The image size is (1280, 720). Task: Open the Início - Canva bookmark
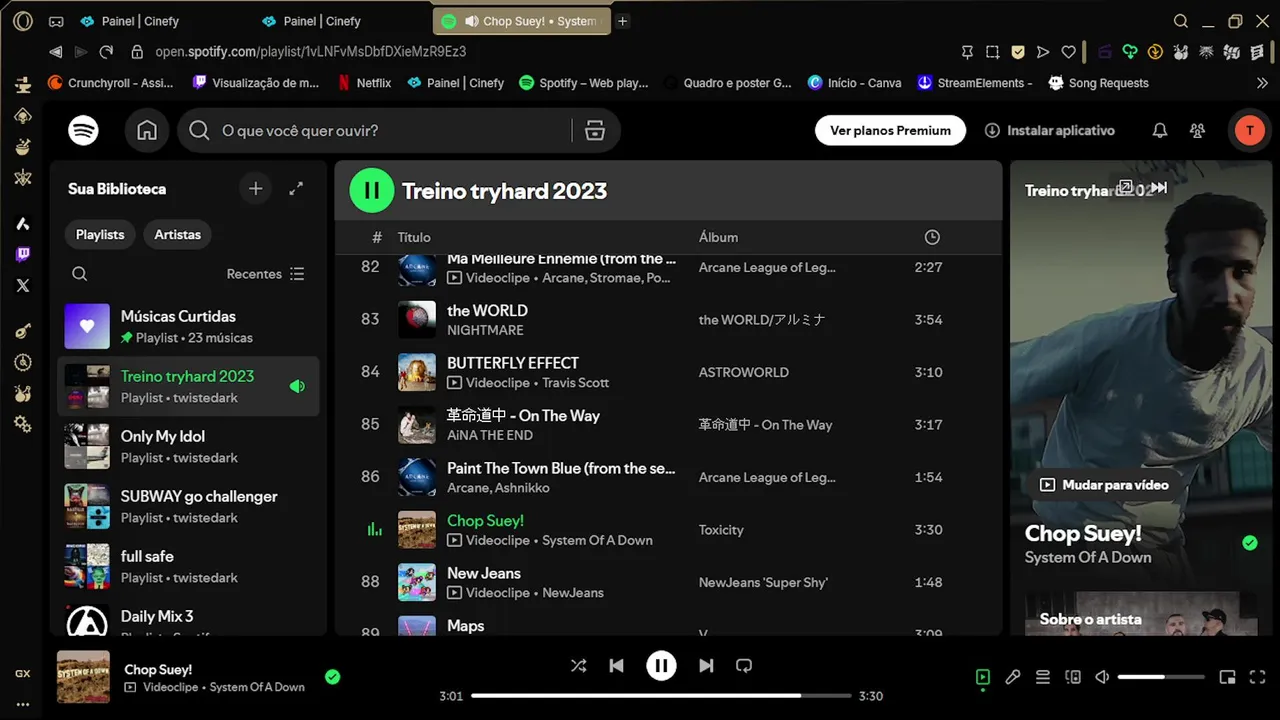[855, 83]
